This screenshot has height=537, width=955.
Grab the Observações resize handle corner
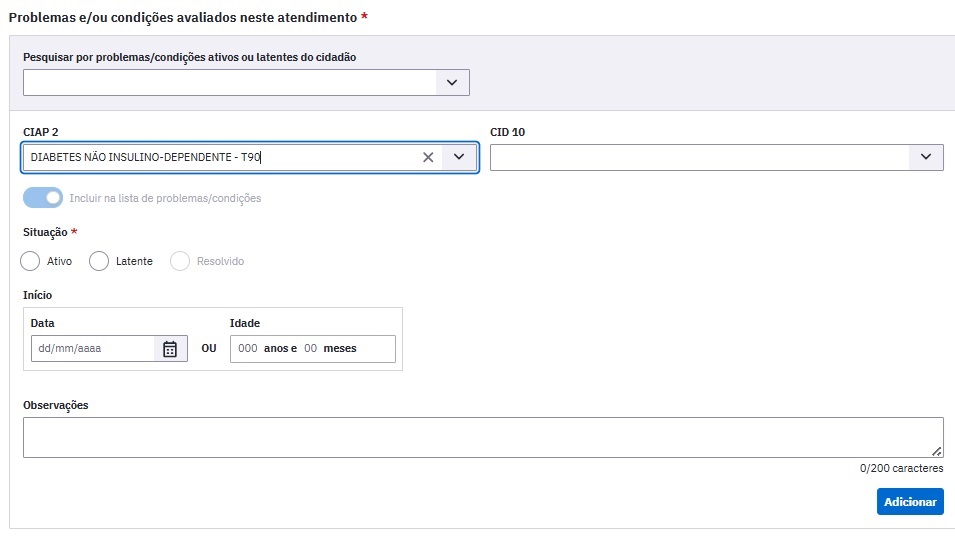(937, 451)
